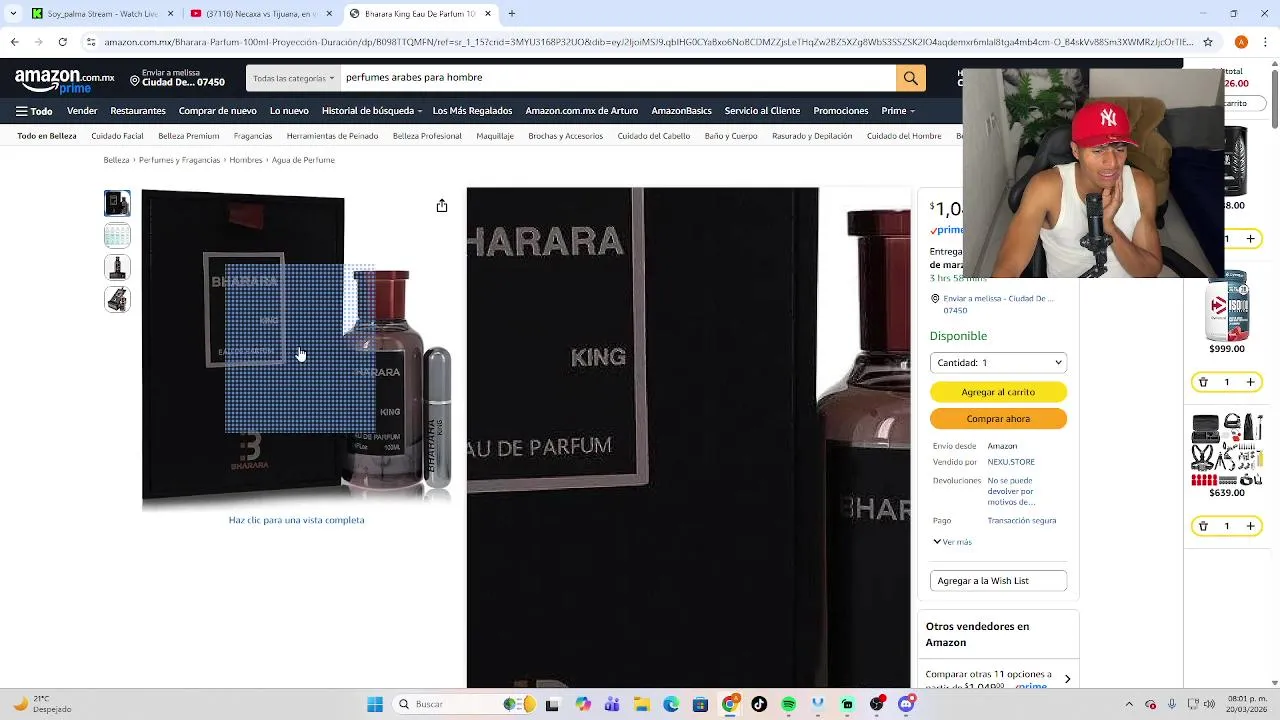Image resolution: width=1280 pixels, height=720 pixels.
Task: Open Los Más Regalados nav item
Action: 473,111
